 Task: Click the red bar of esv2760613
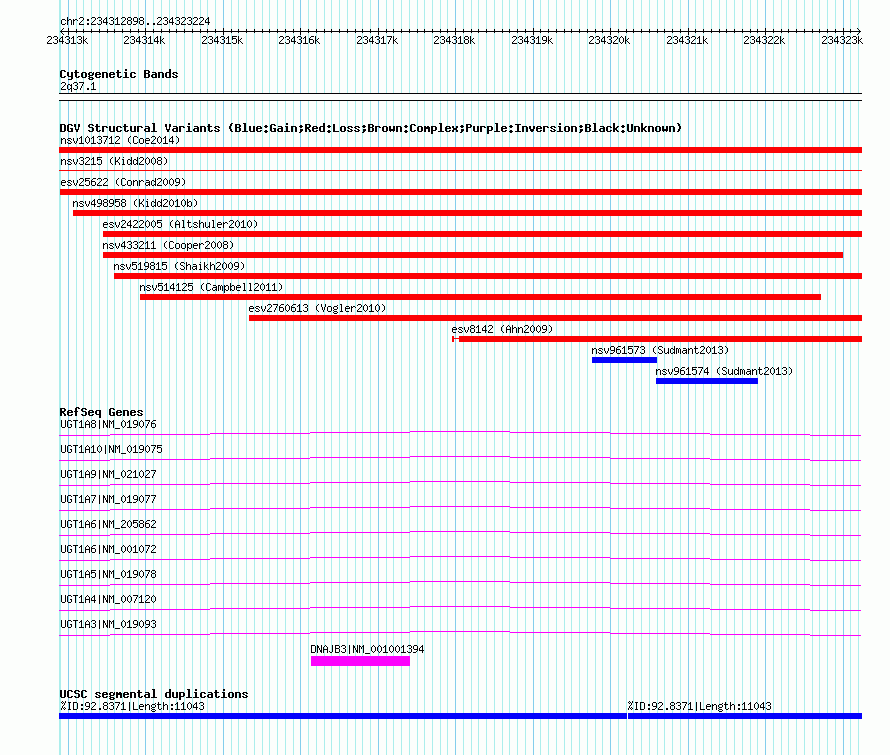(x=555, y=318)
